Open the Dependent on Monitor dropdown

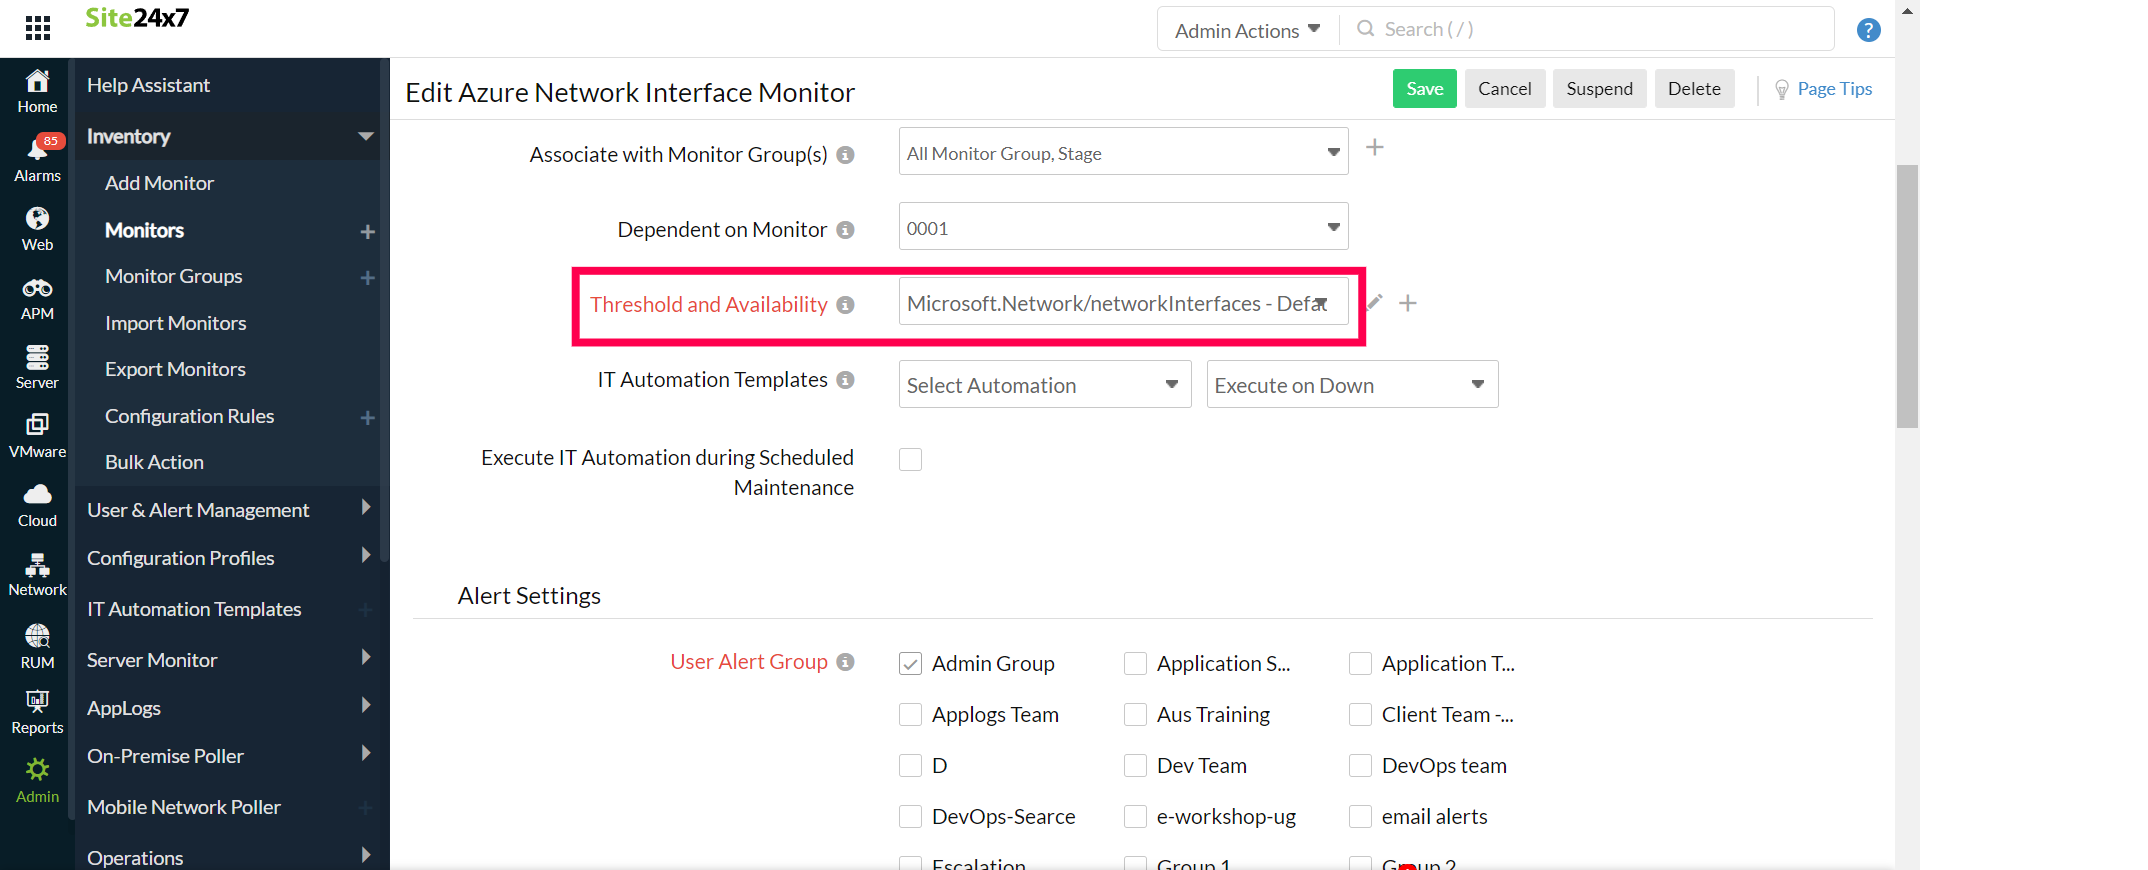[1123, 228]
